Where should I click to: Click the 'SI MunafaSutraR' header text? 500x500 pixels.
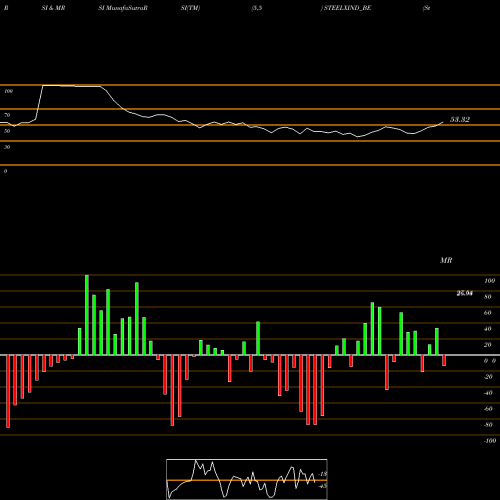(x=123, y=8)
